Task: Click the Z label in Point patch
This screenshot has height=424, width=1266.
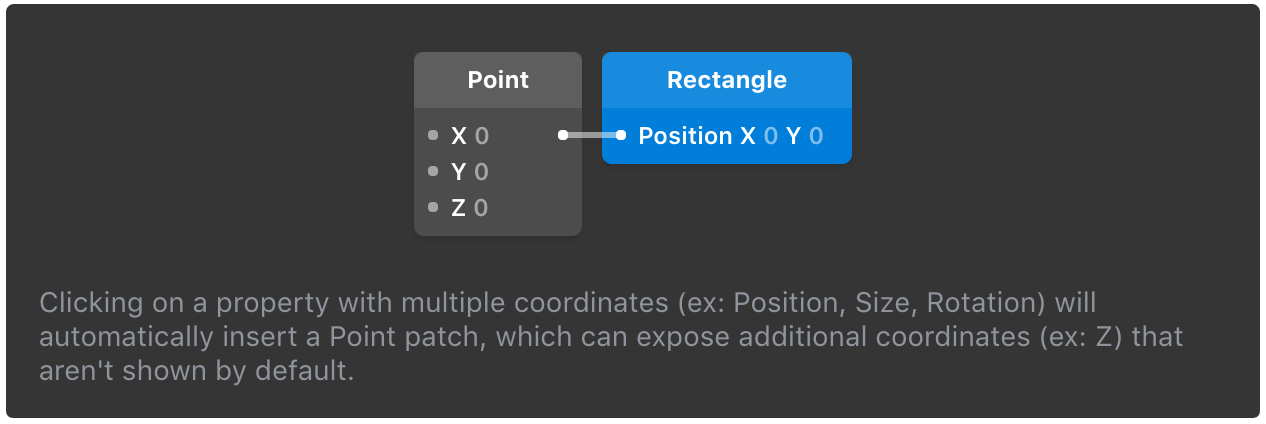Action: pyautogui.click(x=459, y=208)
